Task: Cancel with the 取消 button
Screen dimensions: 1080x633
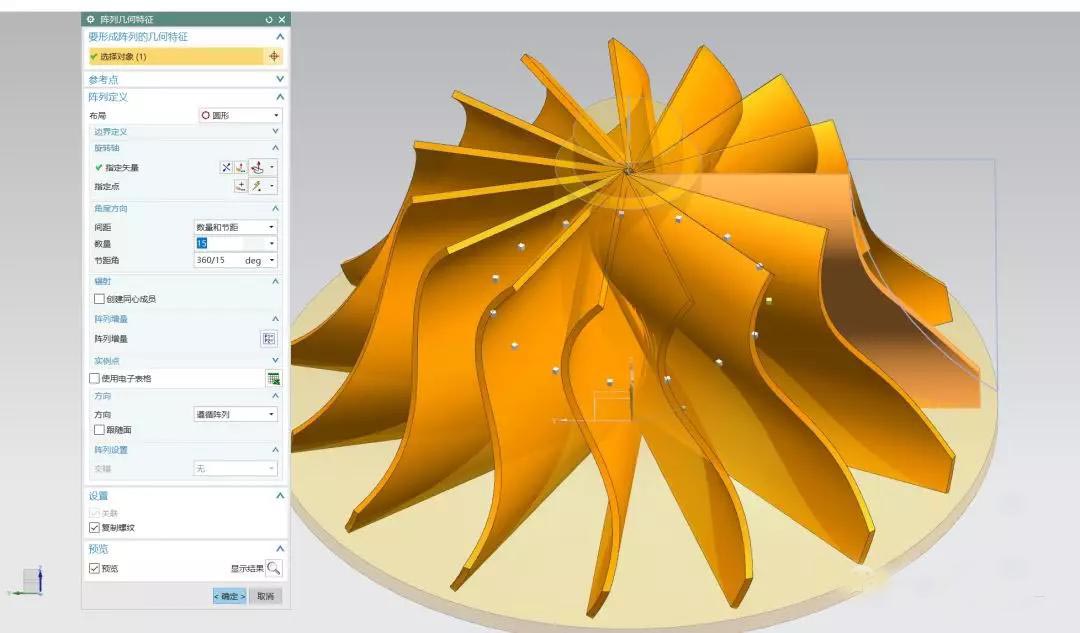Action: 266,596
